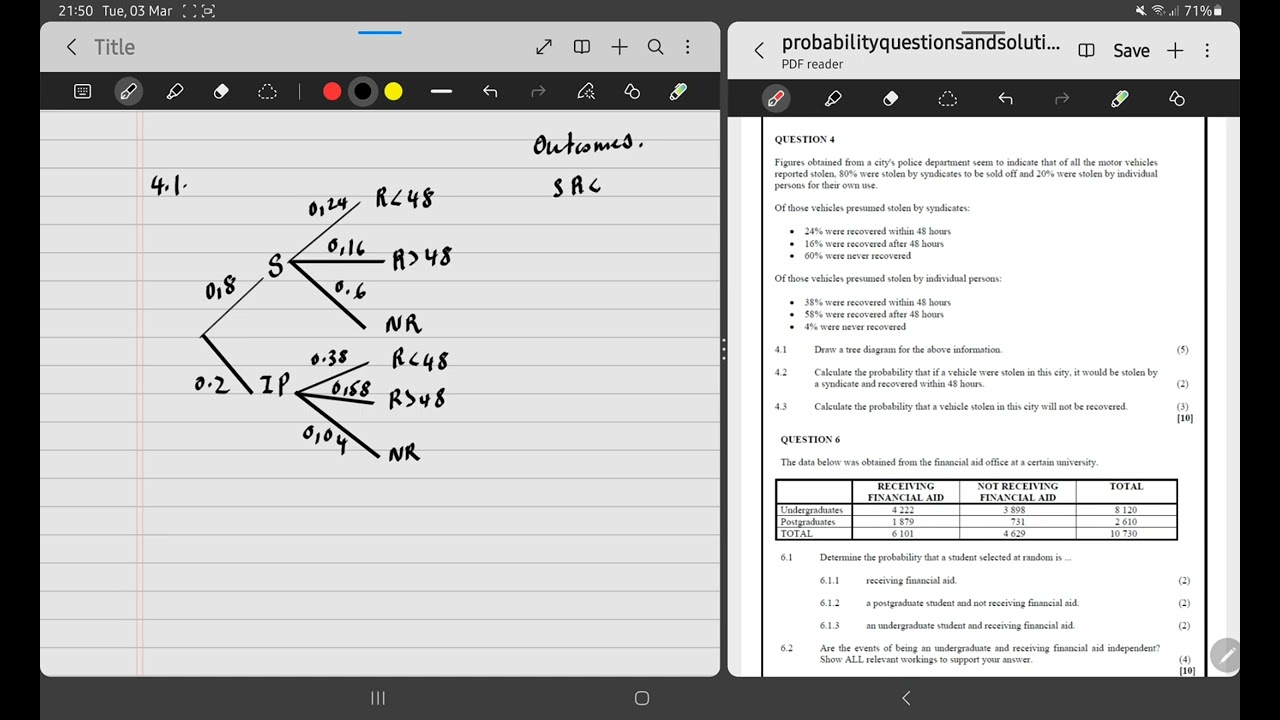Choose the yellow pen color
Viewport: 1280px width, 720px height.
pyautogui.click(x=393, y=92)
